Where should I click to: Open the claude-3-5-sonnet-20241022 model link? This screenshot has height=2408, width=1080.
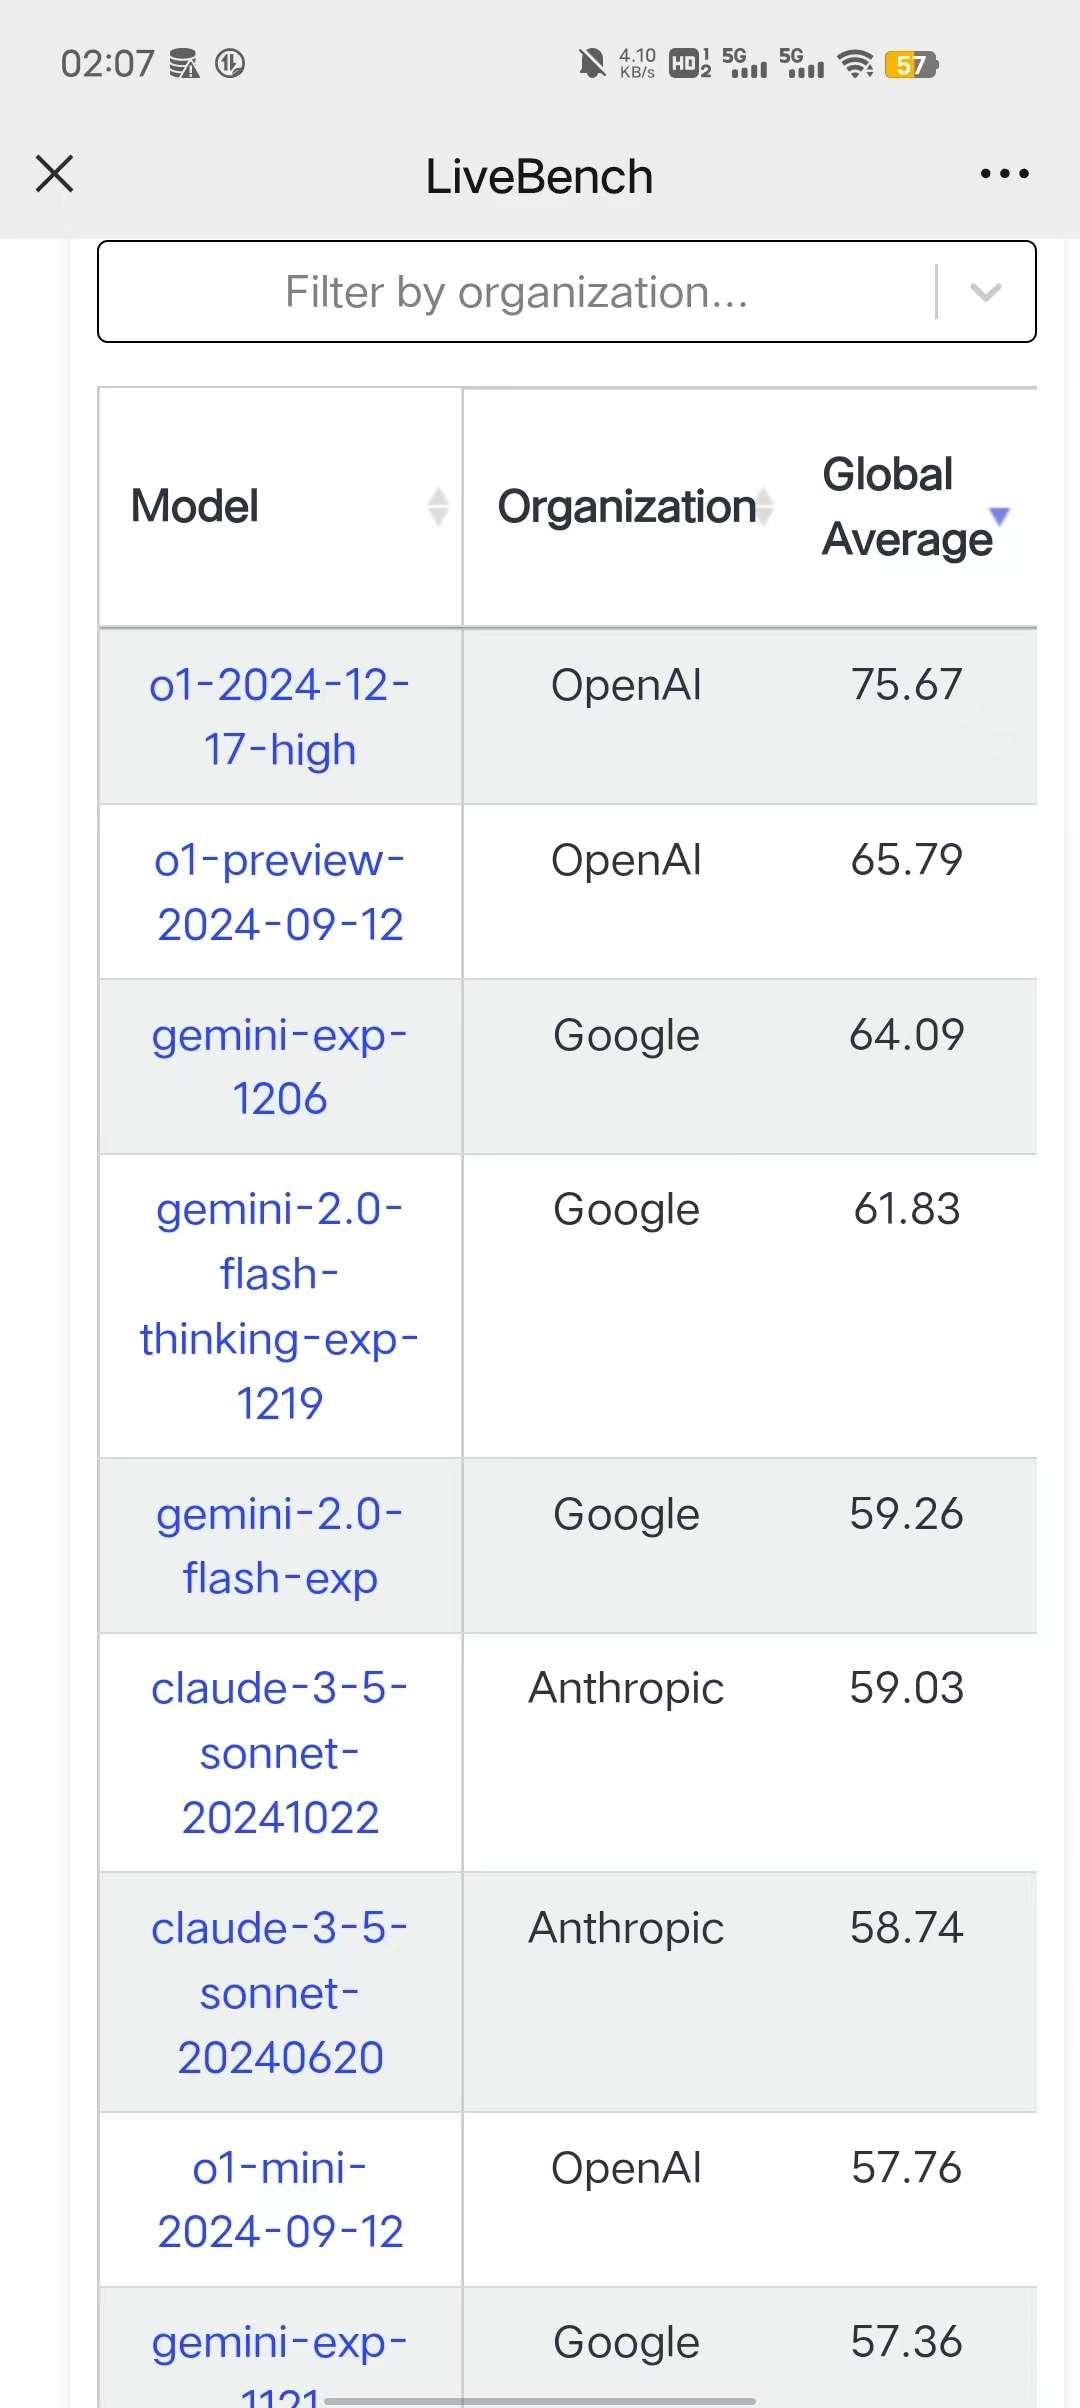pyautogui.click(x=280, y=1752)
